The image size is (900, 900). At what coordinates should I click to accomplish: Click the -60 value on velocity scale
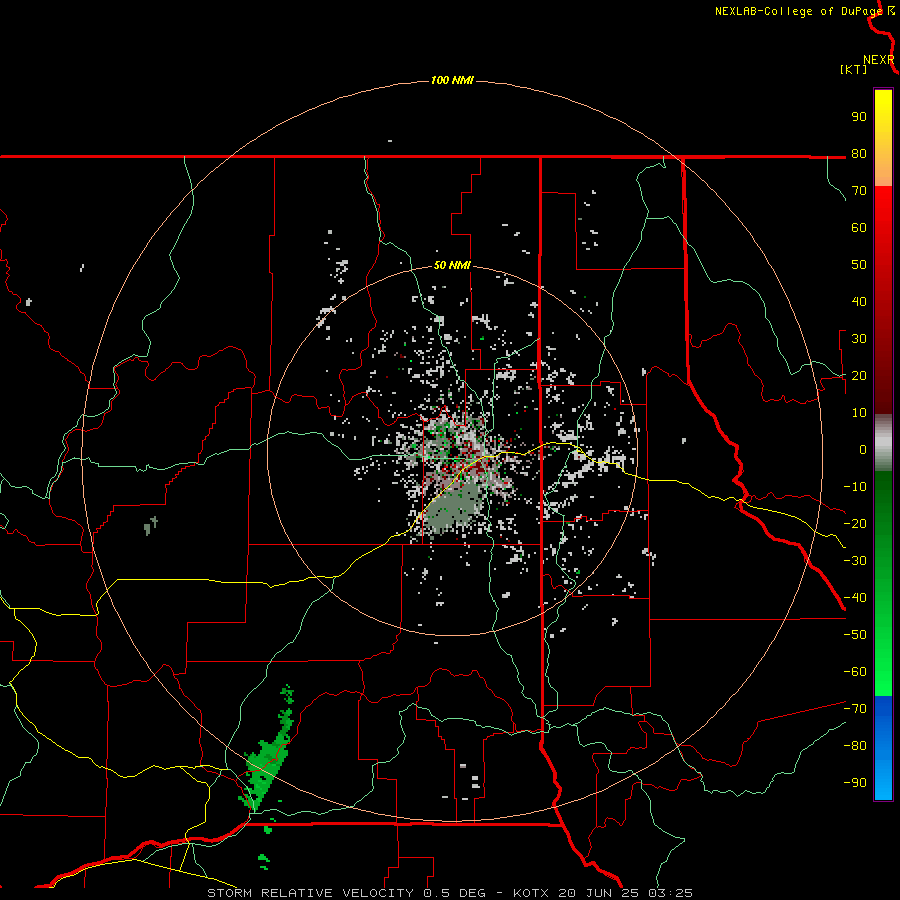[x=855, y=672]
